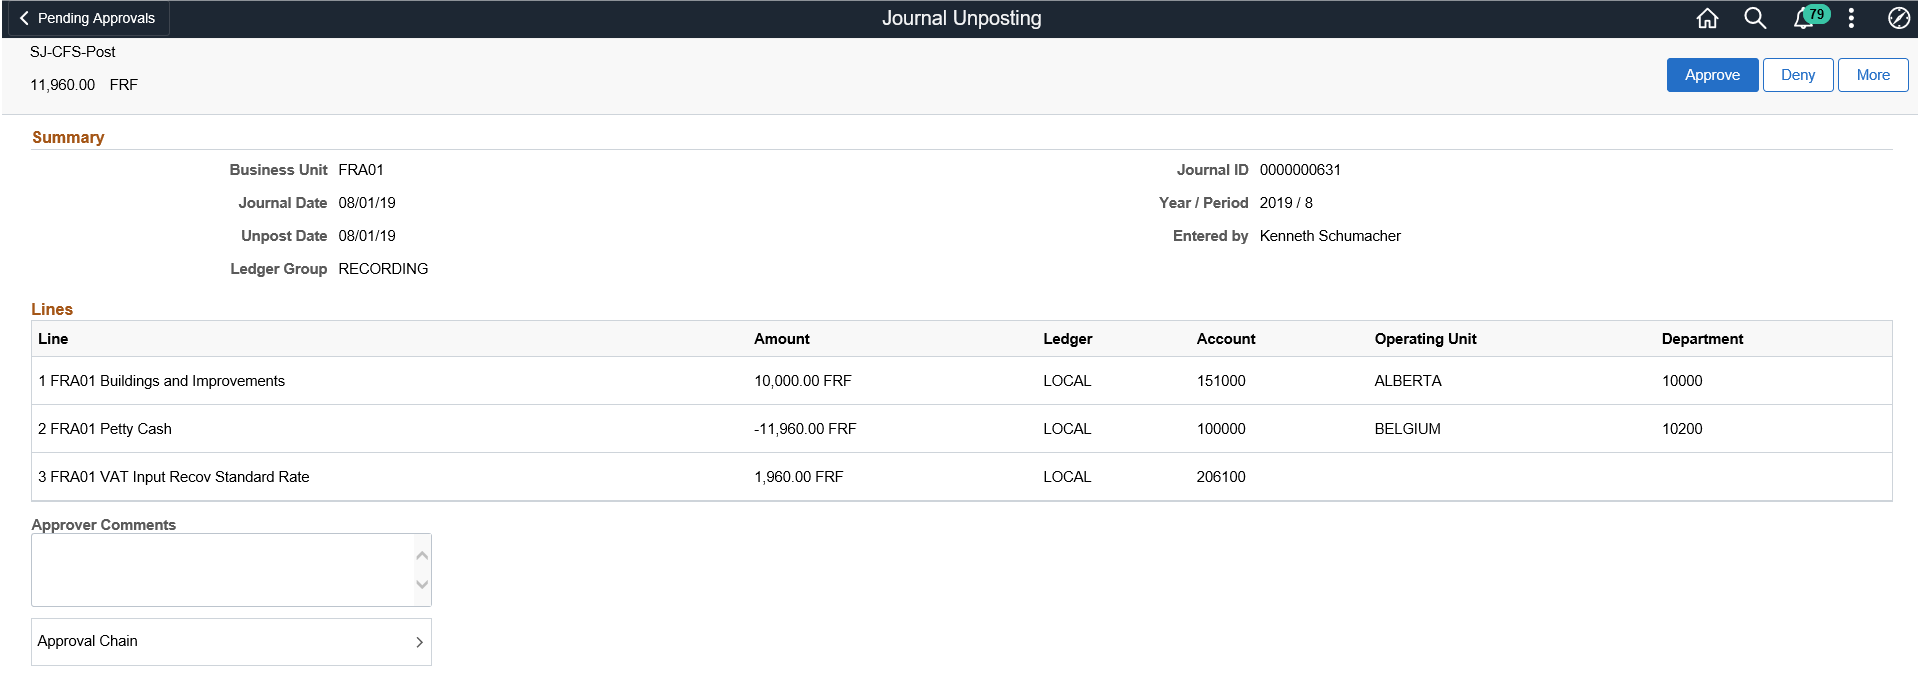Click account number 206100
The width and height of the screenshot is (1918, 695).
click(x=1221, y=477)
